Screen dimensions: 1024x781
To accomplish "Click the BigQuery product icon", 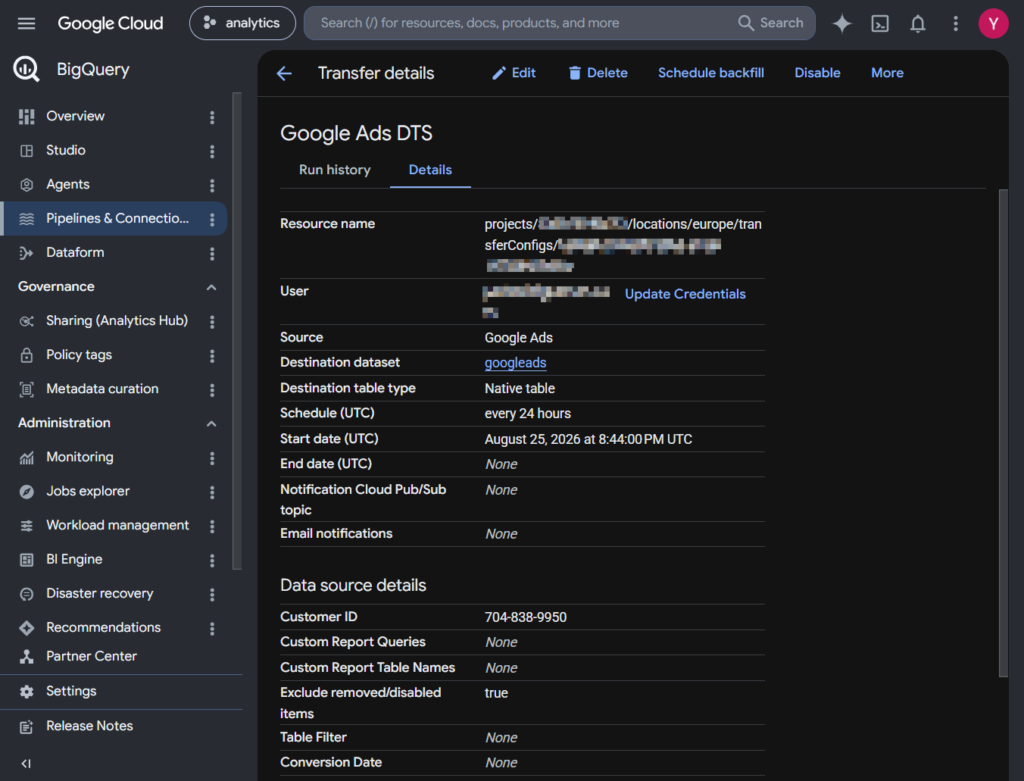I will [x=27, y=69].
